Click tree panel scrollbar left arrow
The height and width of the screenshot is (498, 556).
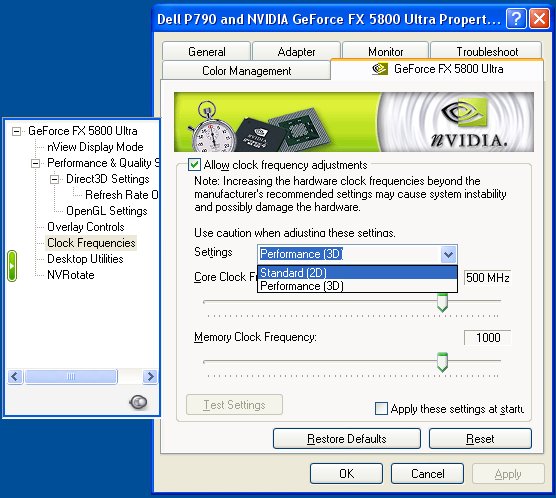pos(15,376)
